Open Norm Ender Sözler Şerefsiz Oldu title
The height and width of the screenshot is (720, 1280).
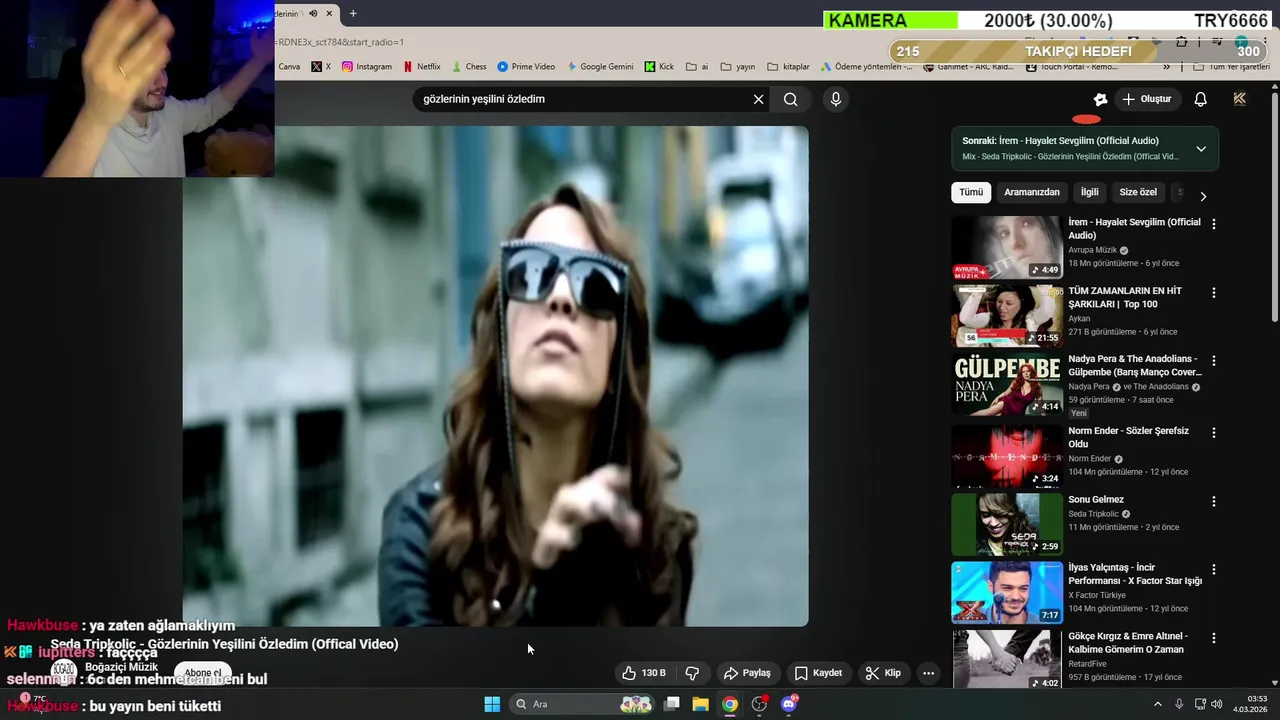[x=1128, y=437]
